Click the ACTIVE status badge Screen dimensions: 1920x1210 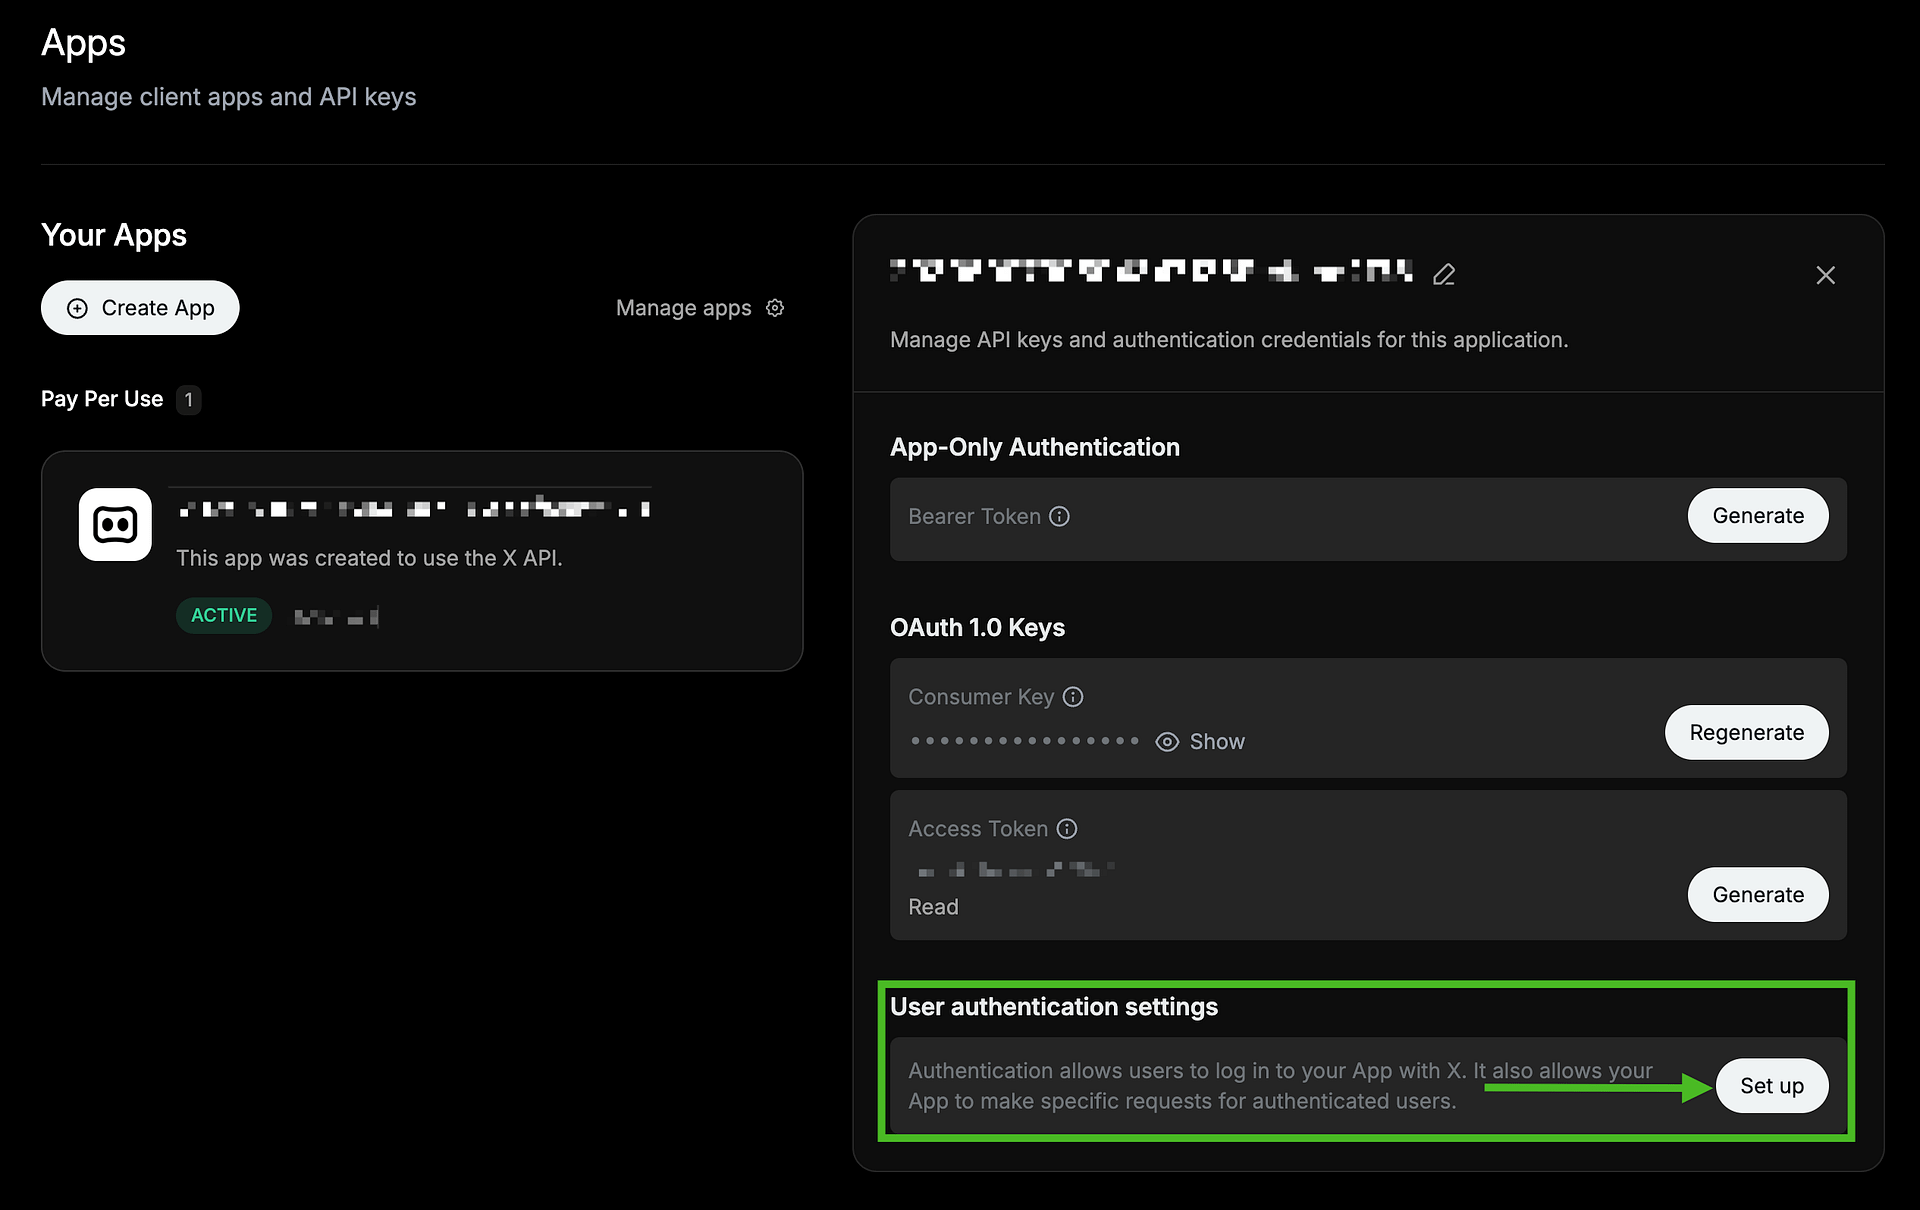coord(224,616)
